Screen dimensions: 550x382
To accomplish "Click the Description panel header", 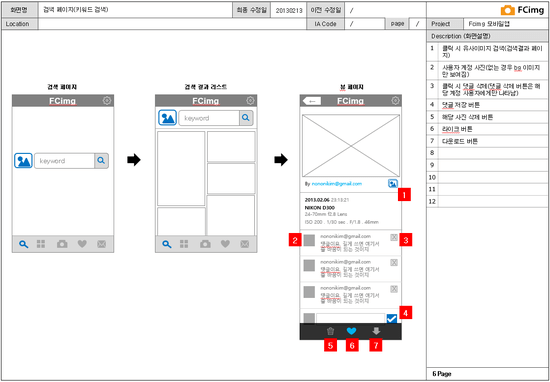I will tap(488, 36).
